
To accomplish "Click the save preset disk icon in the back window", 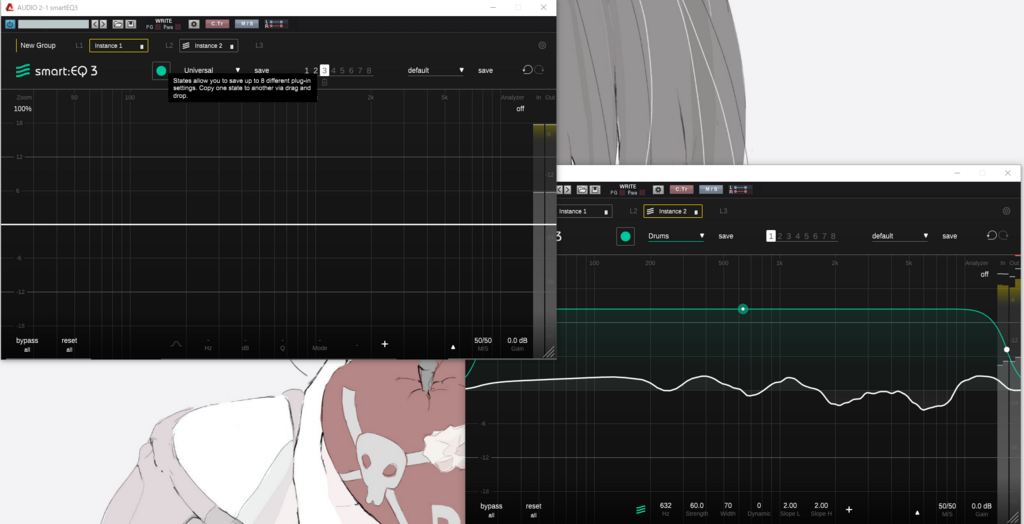I will click(595, 189).
